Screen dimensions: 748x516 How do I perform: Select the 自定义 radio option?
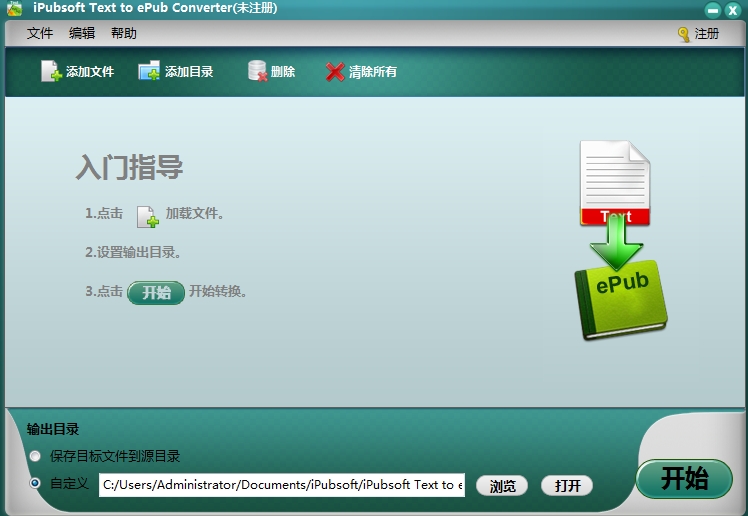35,483
